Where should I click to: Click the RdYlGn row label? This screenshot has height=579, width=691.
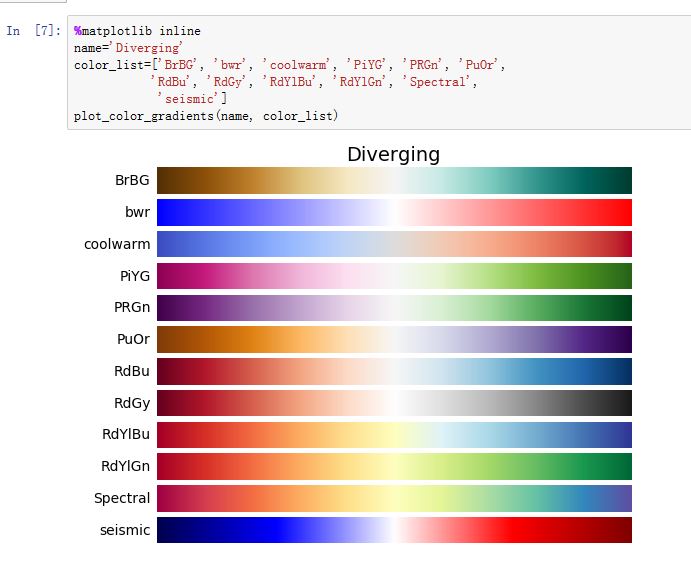tap(126, 466)
